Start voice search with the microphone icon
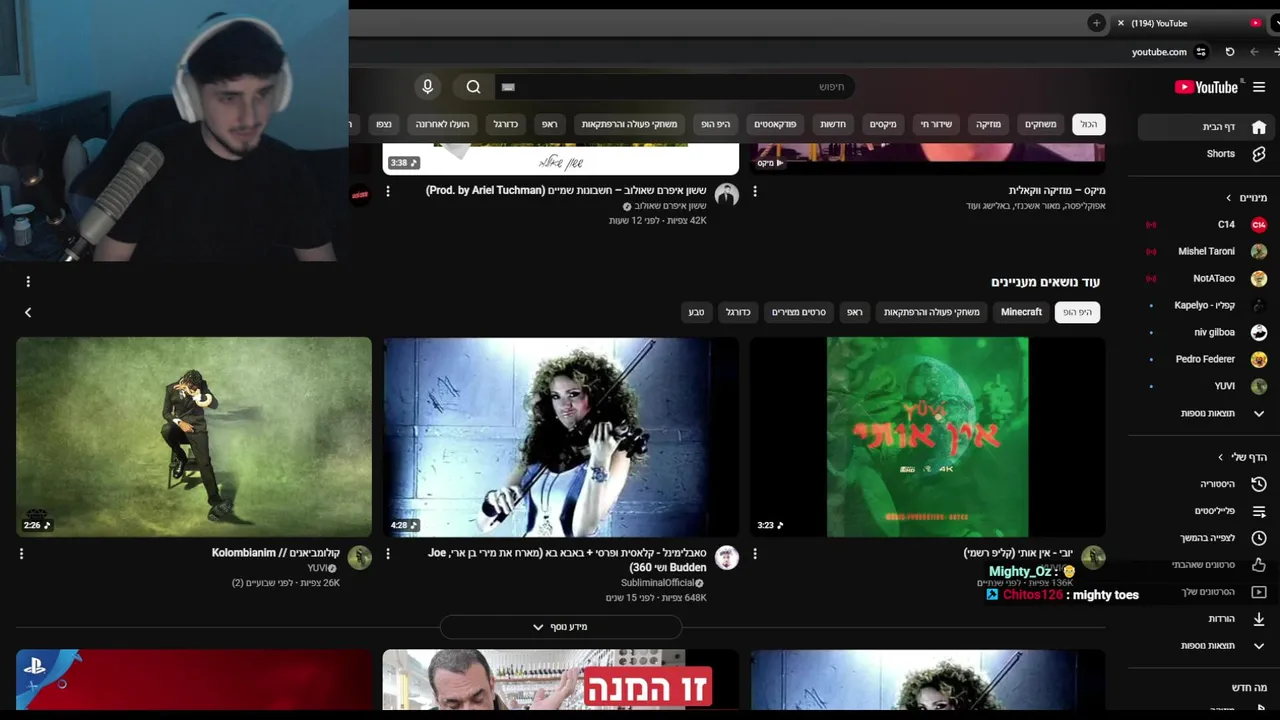 click(428, 87)
